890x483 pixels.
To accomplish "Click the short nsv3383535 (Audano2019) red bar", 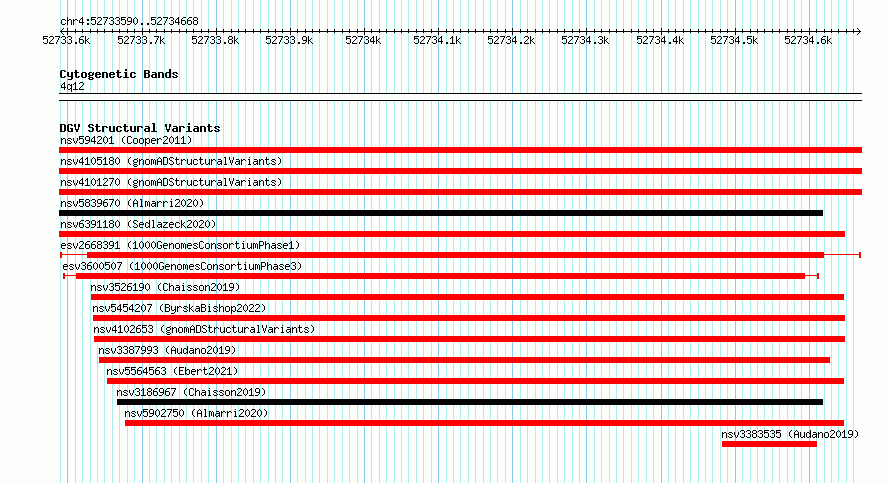I will (769, 444).
